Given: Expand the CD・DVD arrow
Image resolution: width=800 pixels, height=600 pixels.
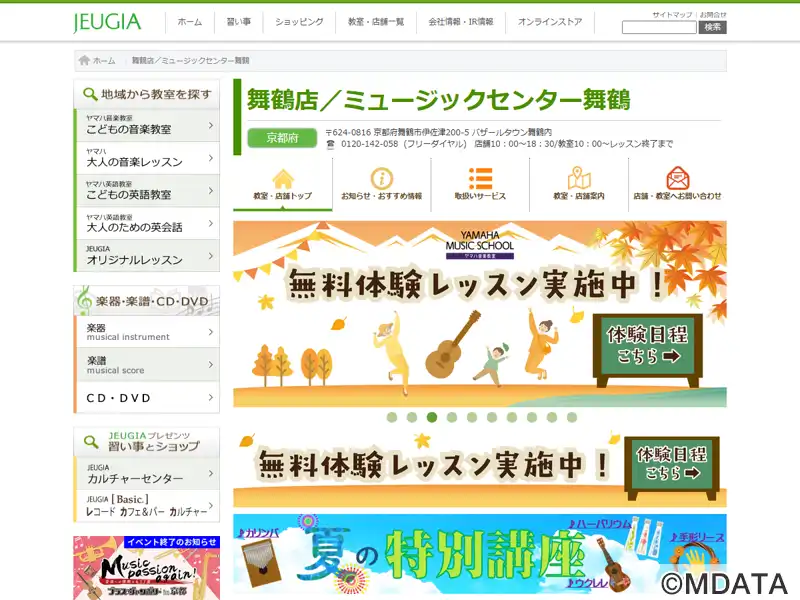Looking at the screenshot, I should coord(211,397).
